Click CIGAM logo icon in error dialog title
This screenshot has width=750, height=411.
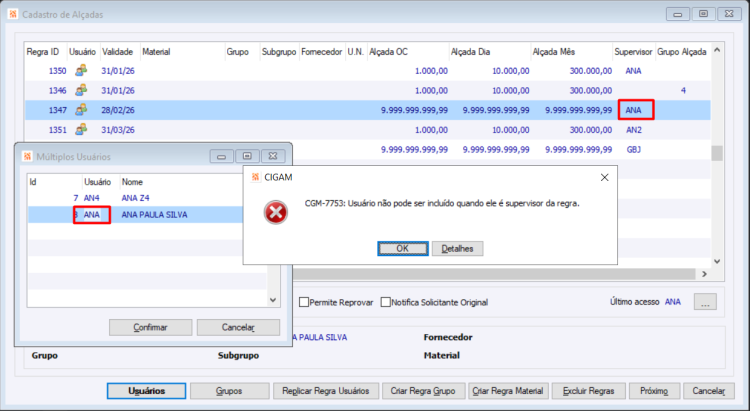point(255,177)
